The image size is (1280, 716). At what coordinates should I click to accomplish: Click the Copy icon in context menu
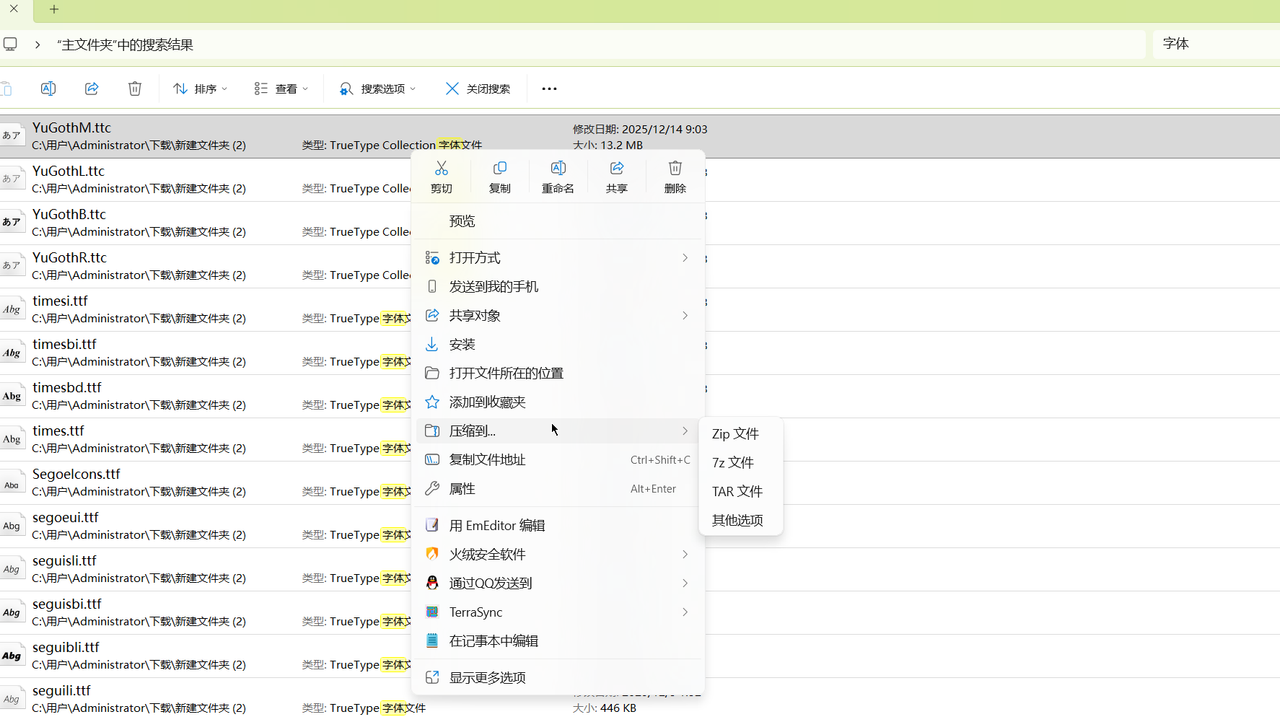[500, 168]
